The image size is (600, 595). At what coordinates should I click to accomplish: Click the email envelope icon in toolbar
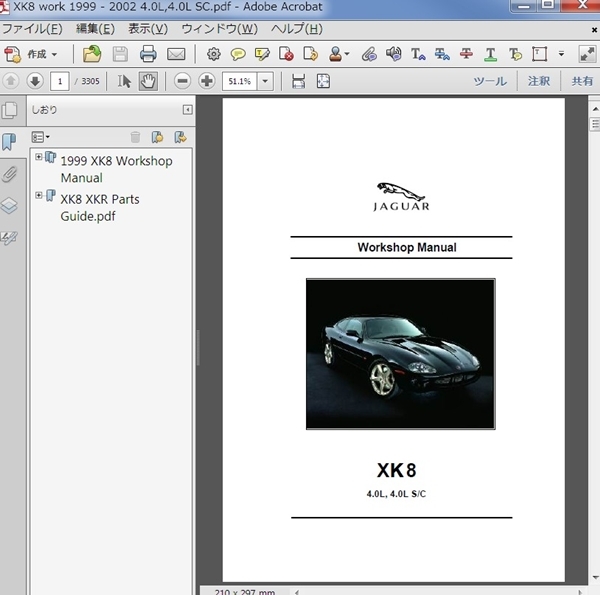[176, 54]
